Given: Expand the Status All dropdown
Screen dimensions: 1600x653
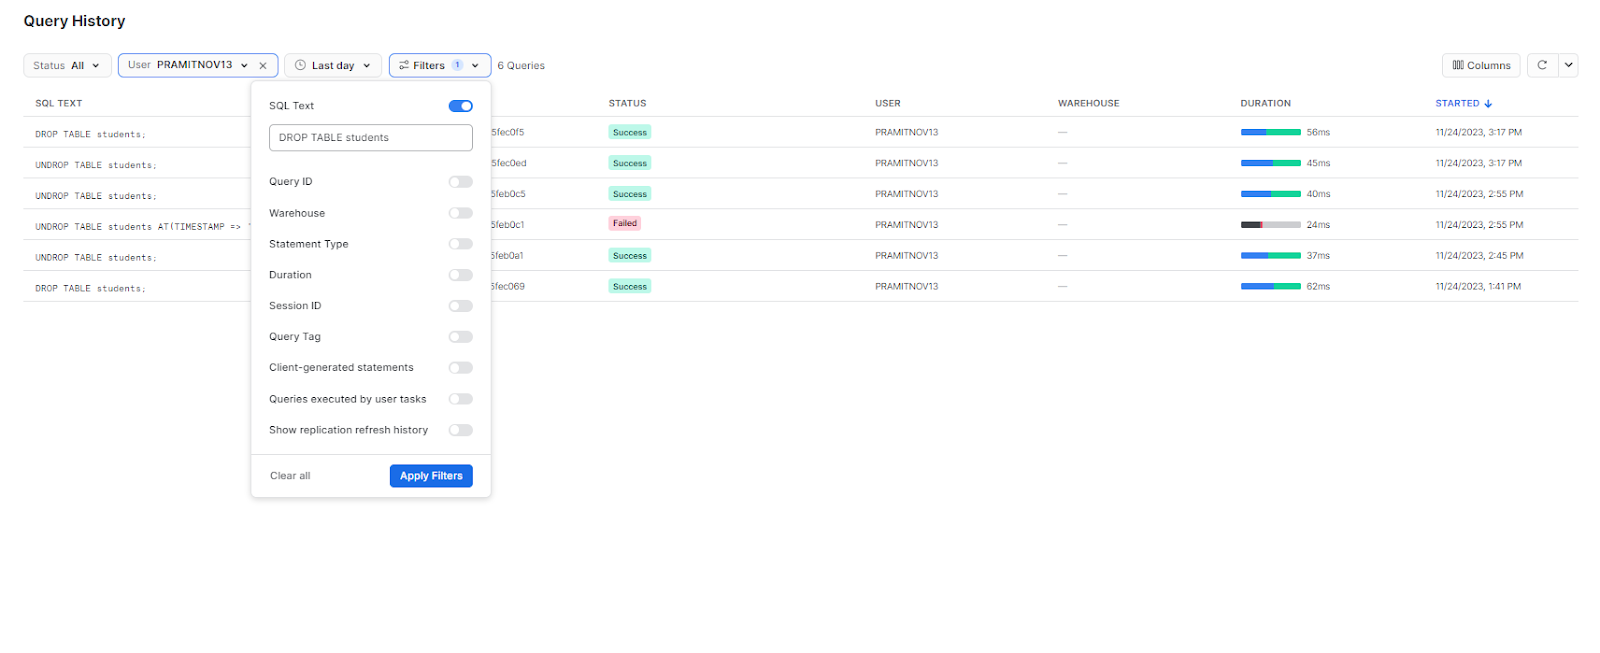Looking at the screenshot, I should click(67, 65).
